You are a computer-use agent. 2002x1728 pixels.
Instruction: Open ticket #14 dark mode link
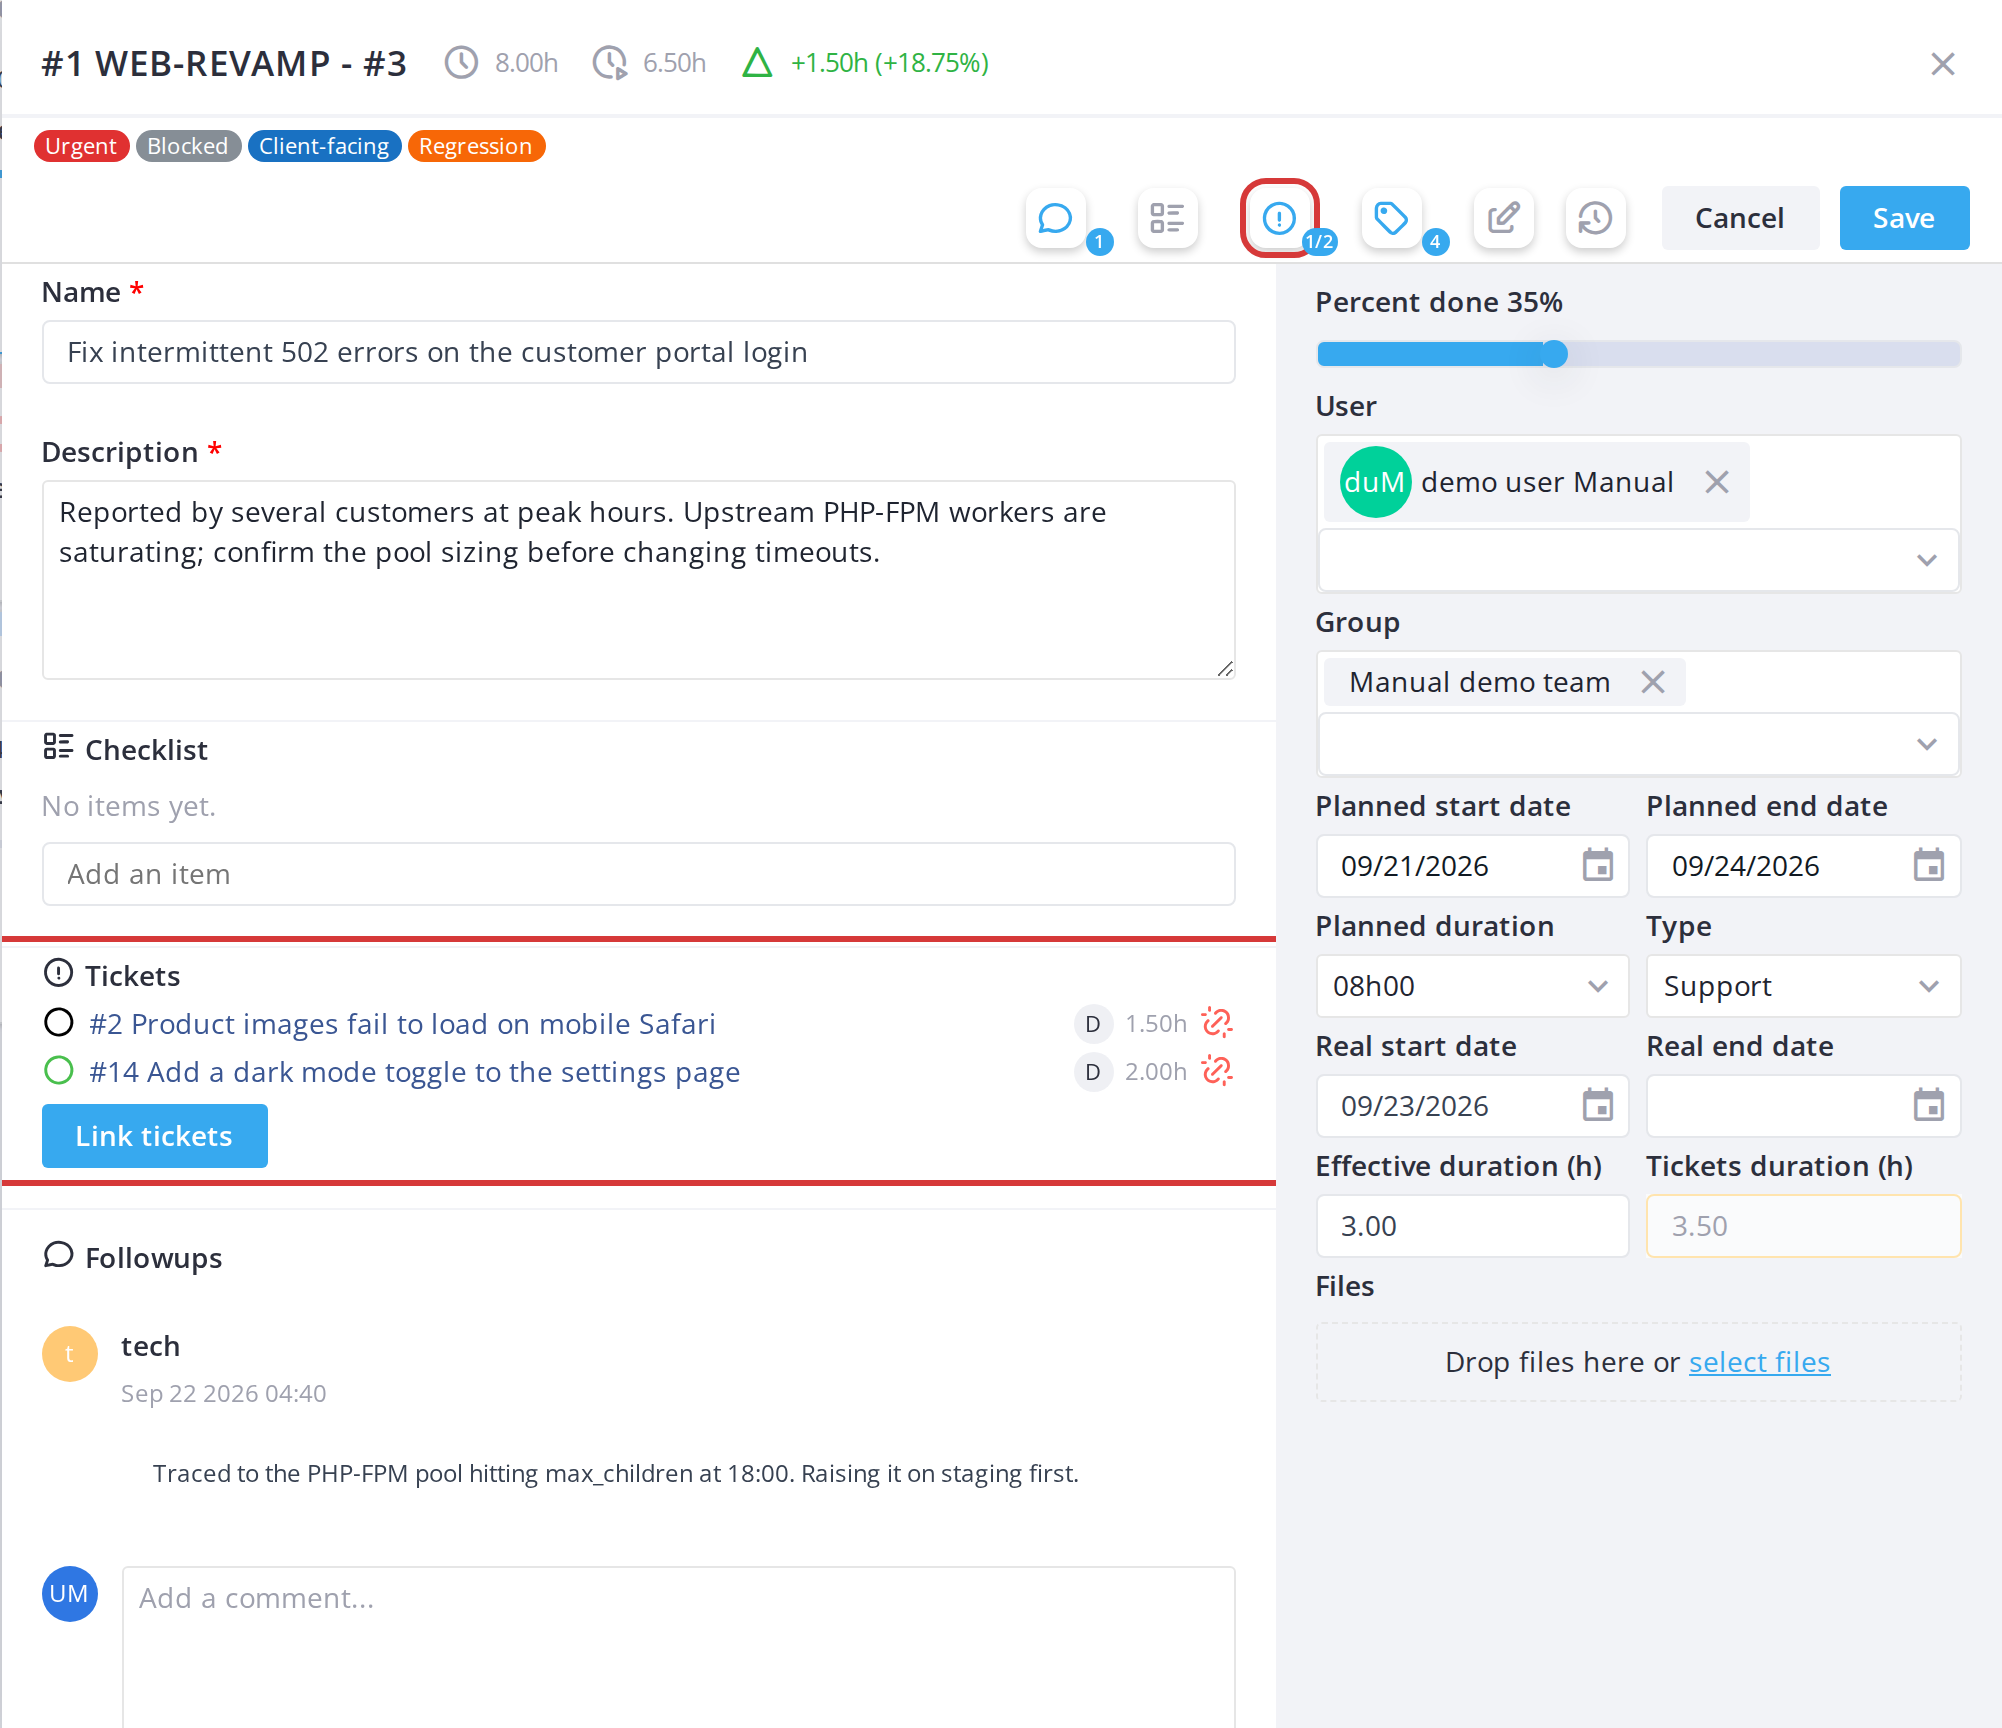pyautogui.click(x=414, y=1072)
